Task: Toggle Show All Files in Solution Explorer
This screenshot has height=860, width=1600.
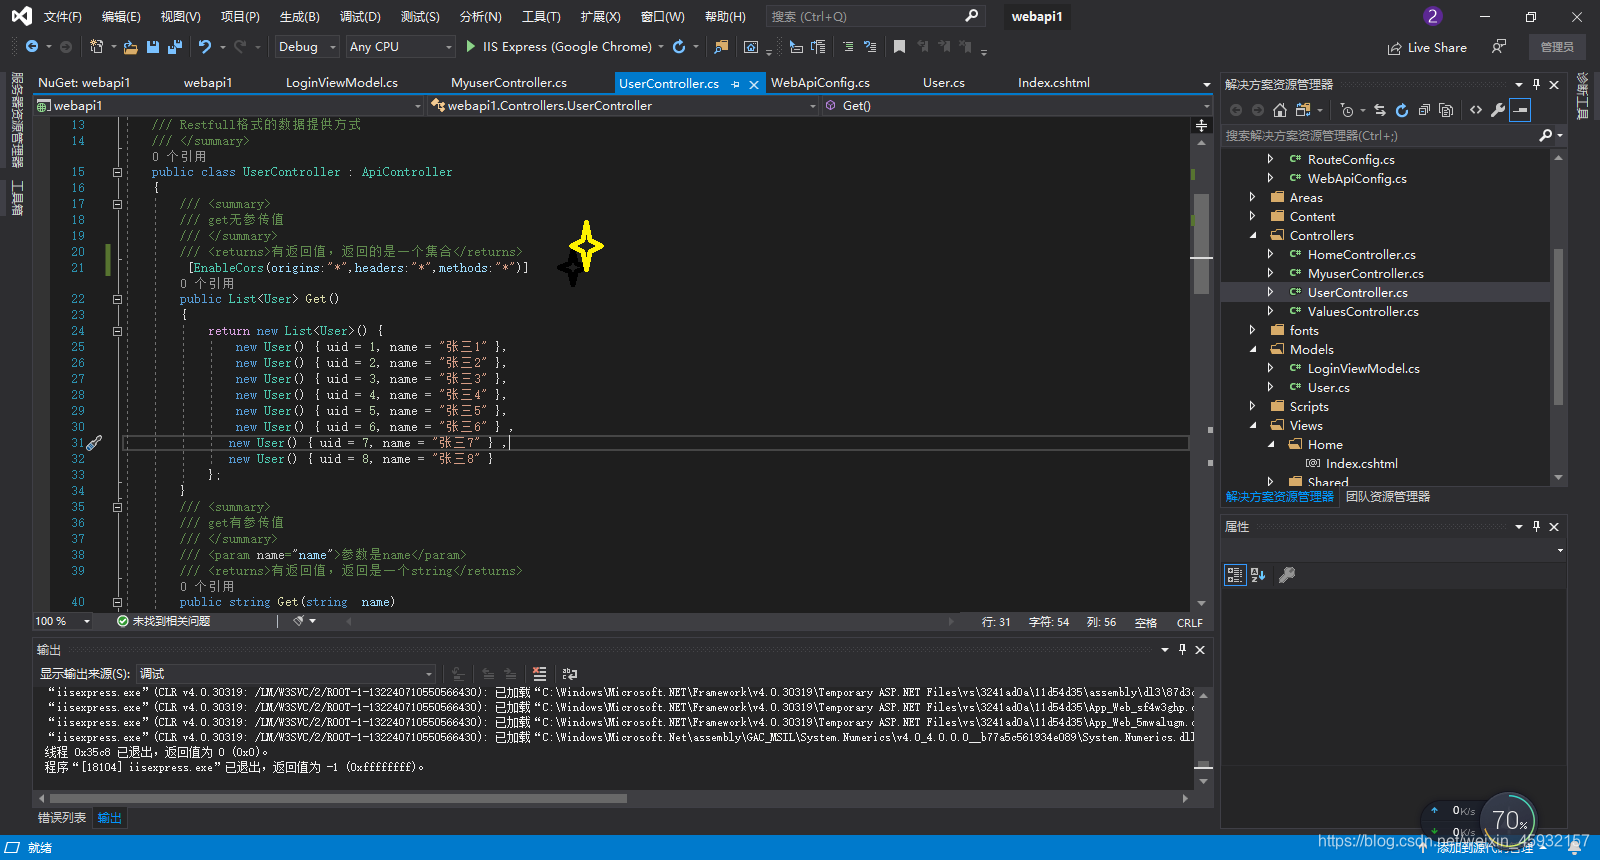Action: click(1446, 110)
